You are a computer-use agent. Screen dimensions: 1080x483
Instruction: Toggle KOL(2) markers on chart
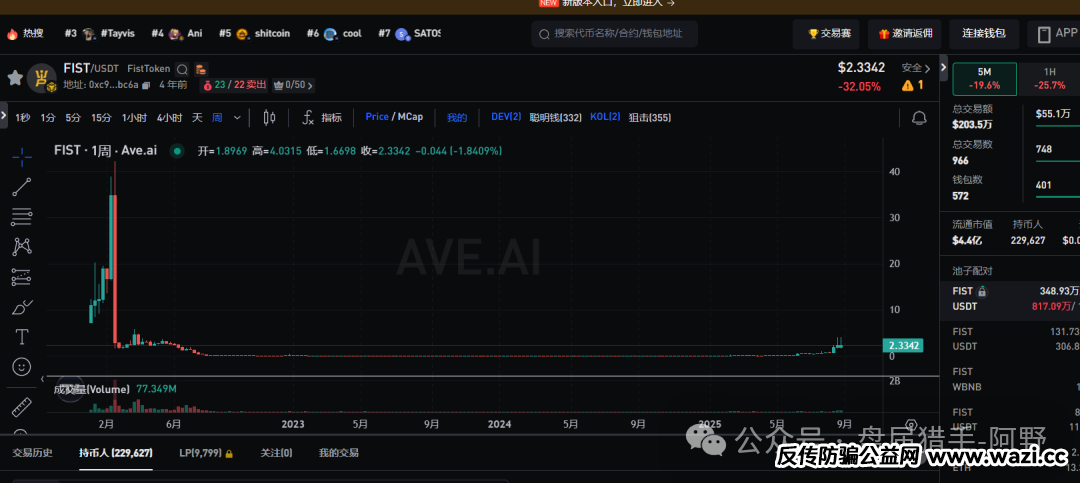[x=605, y=118]
